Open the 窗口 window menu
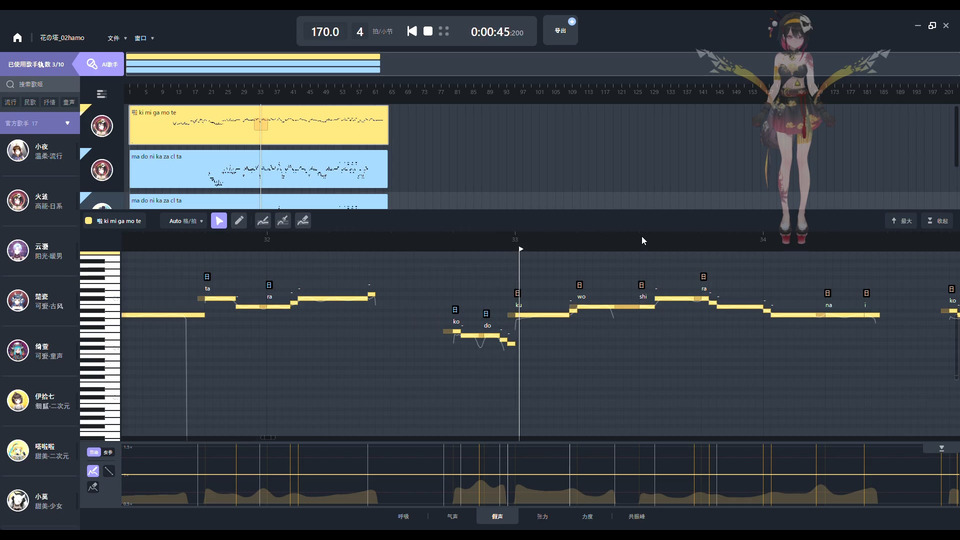The image size is (960, 540). 144,38
